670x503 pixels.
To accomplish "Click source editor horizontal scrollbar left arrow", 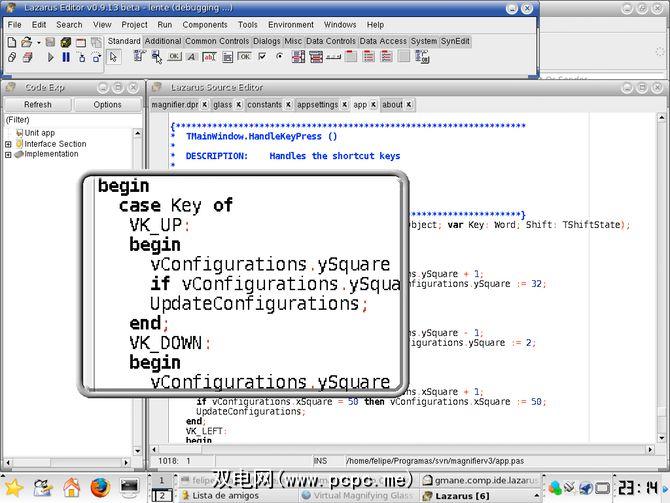I will pos(154,450).
